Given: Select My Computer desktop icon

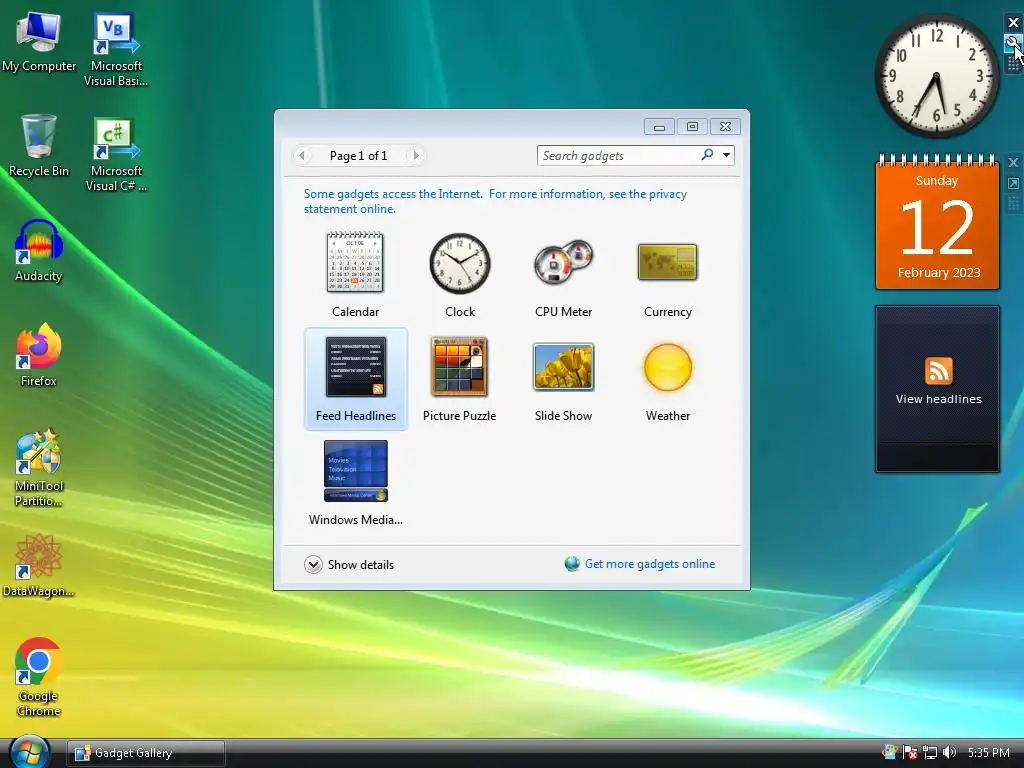Looking at the screenshot, I should 39,42.
